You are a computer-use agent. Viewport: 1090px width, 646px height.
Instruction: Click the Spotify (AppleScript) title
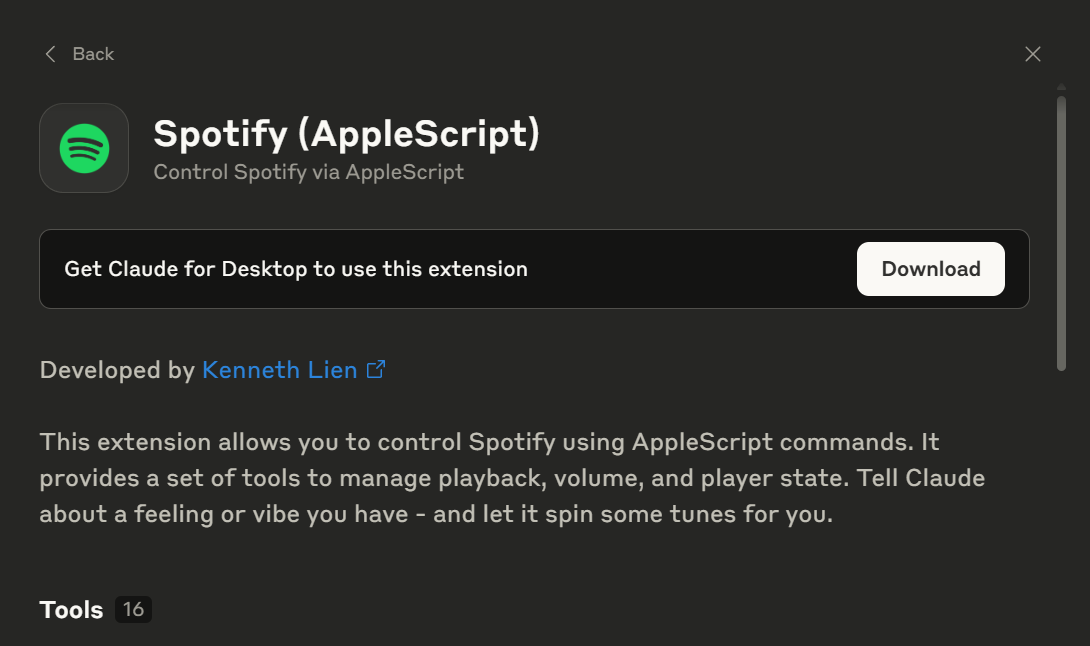pos(346,133)
